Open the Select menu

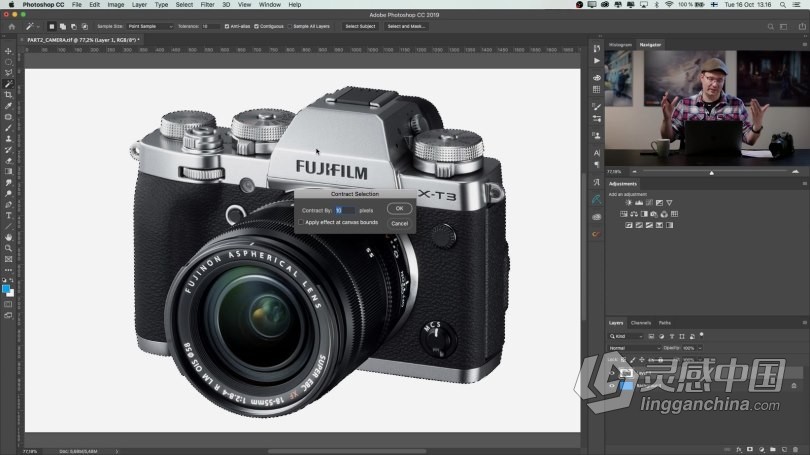pyautogui.click(x=184, y=5)
